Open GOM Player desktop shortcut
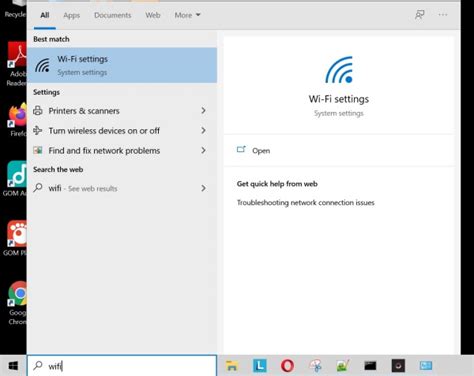Screen dimensions: 474x376 click(14, 238)
